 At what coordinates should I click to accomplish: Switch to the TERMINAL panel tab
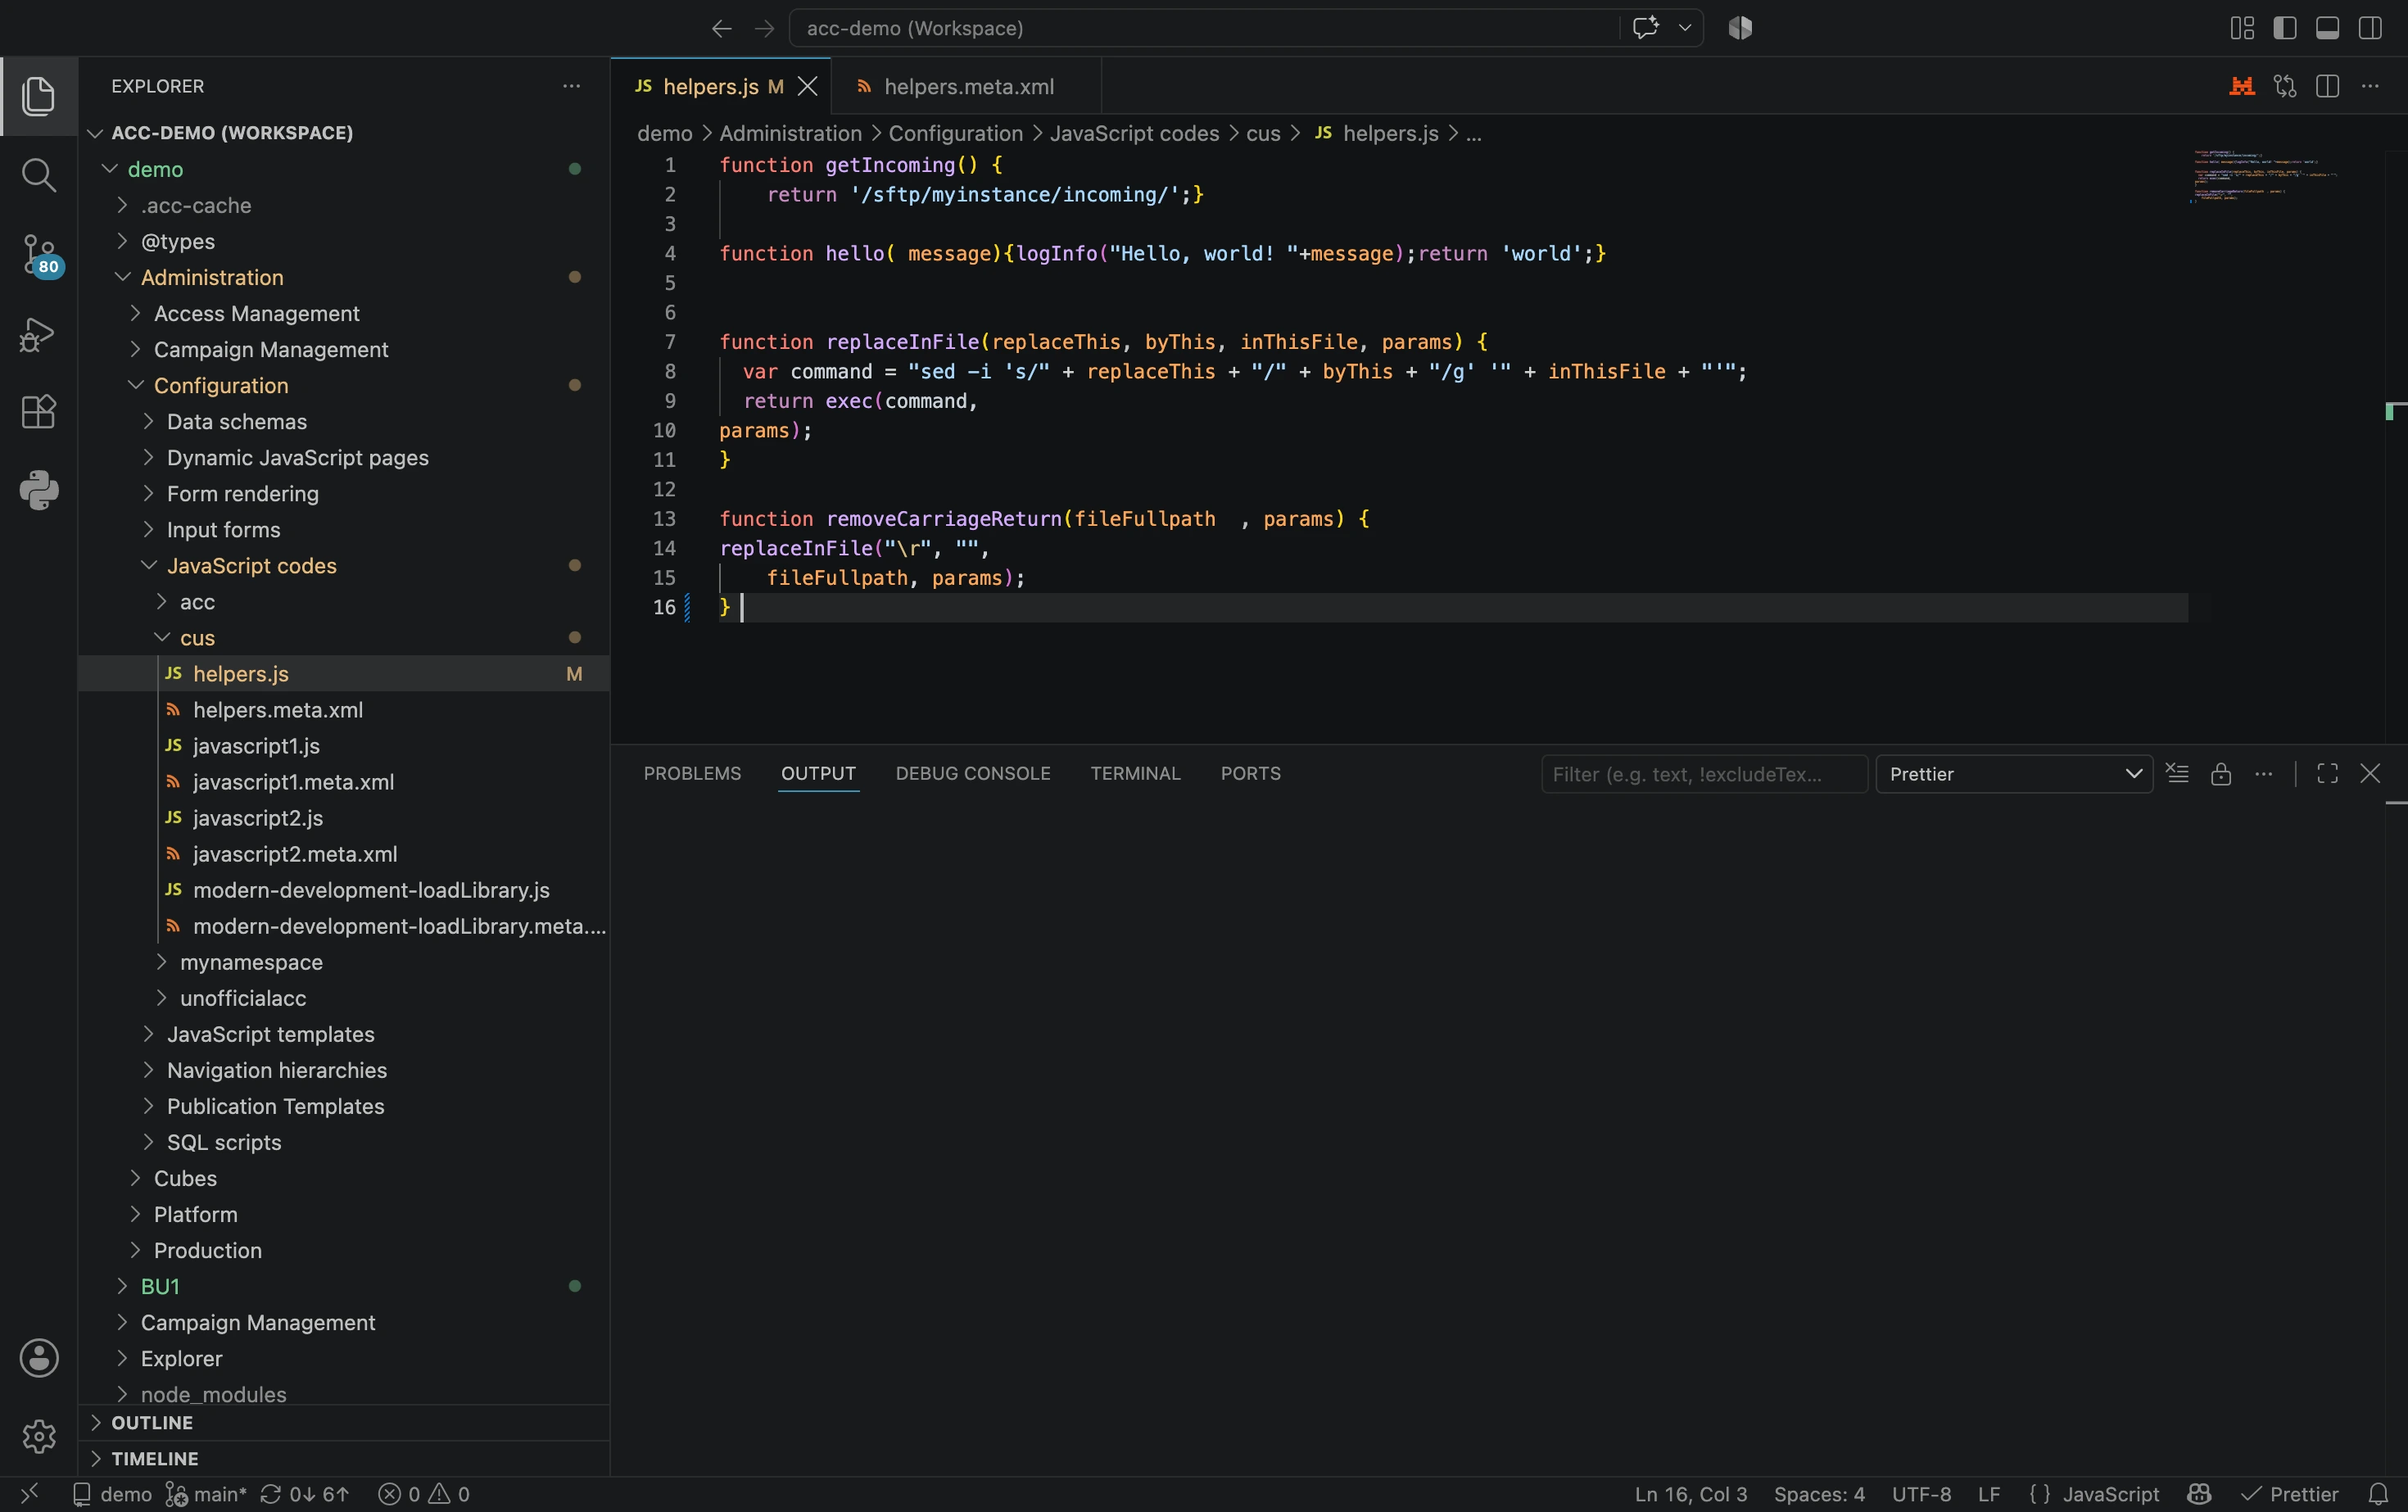[1135, 773]
